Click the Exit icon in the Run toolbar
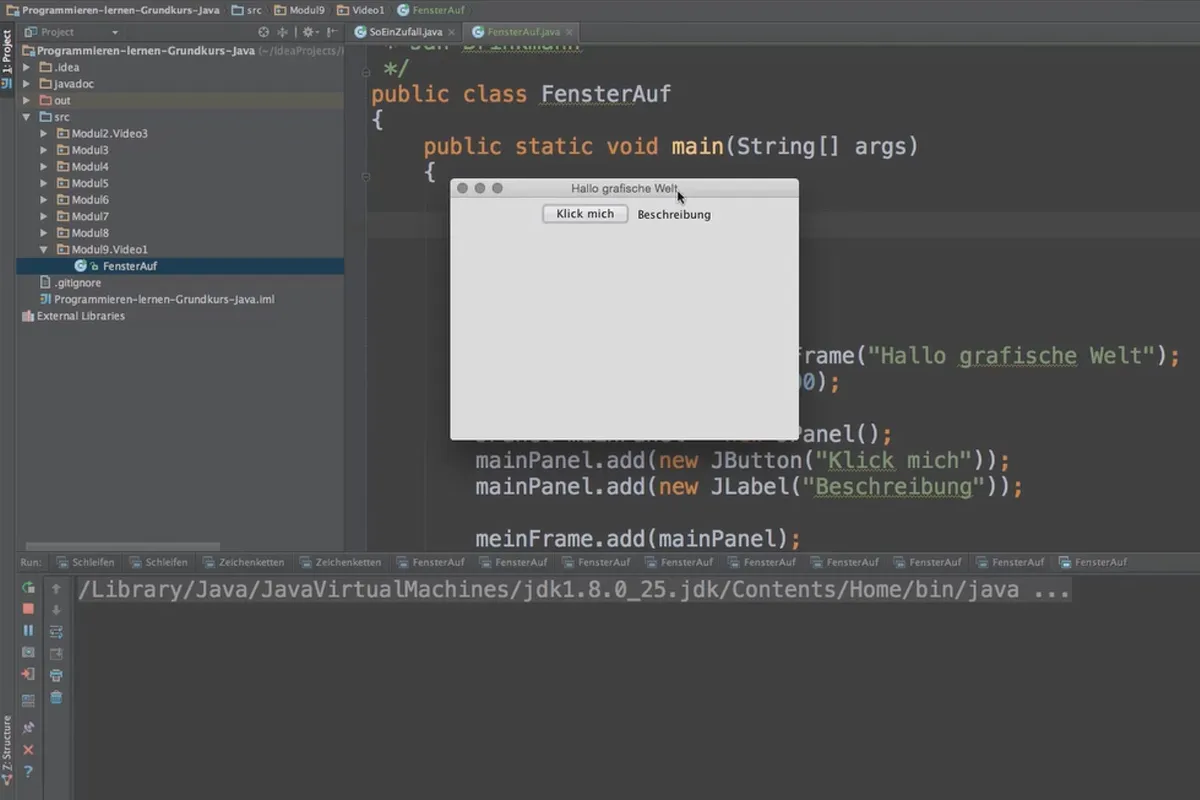Image resolution: width=1200 pixels, height=800 pixels. click(x=28, y=674)
